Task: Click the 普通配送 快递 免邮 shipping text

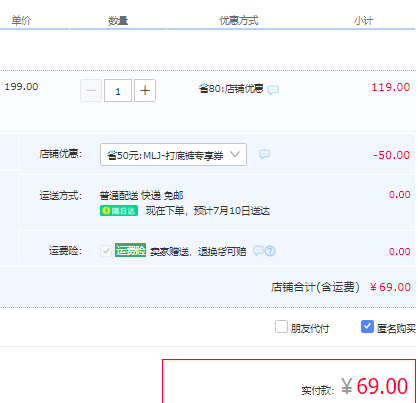Action: (141, 195)
